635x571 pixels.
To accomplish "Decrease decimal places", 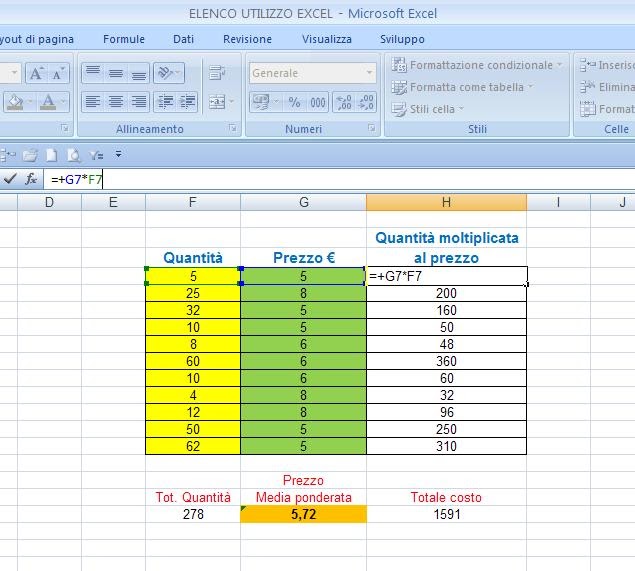I will tap(366, 102).
